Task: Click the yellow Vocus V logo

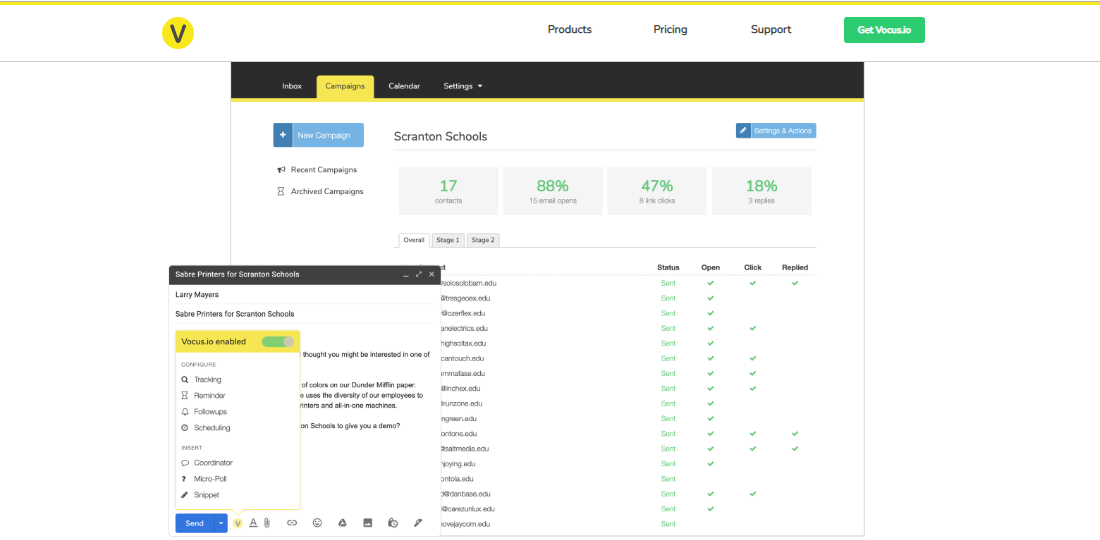Action: pos(177,32)
